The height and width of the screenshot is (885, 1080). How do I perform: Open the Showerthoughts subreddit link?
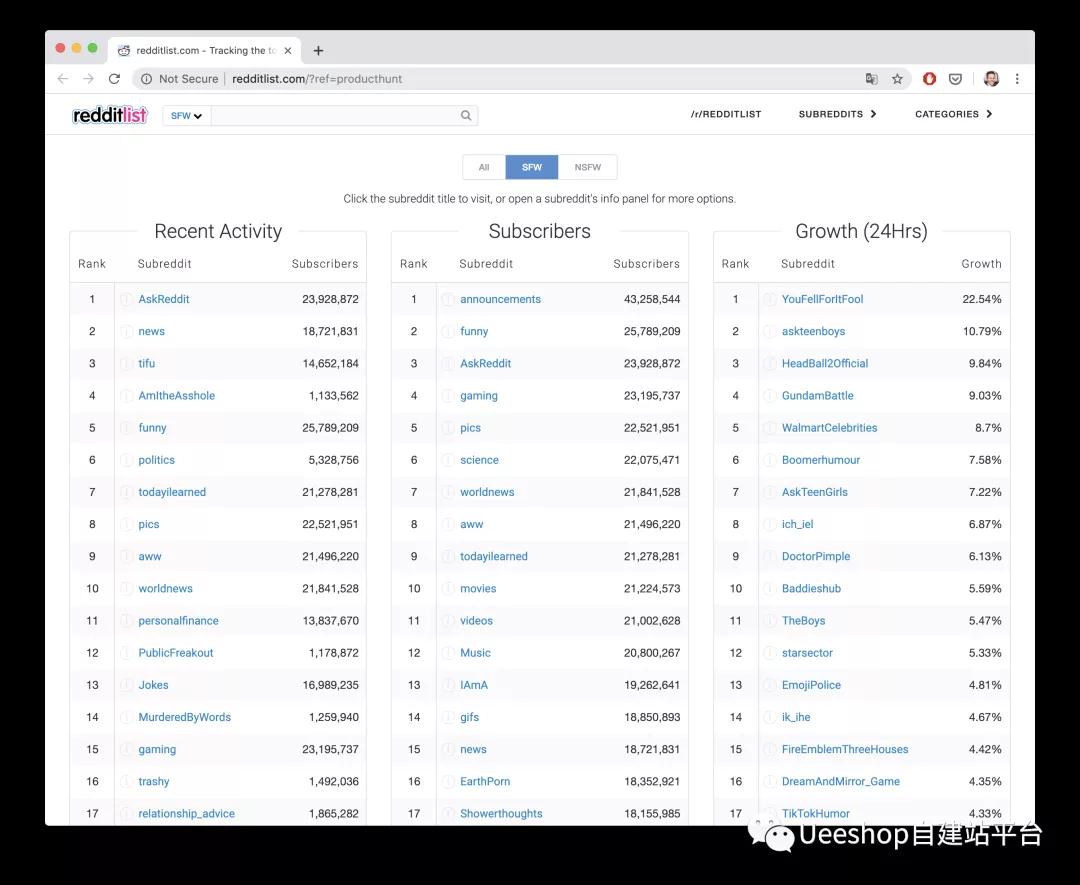click(x=501, y=813)
